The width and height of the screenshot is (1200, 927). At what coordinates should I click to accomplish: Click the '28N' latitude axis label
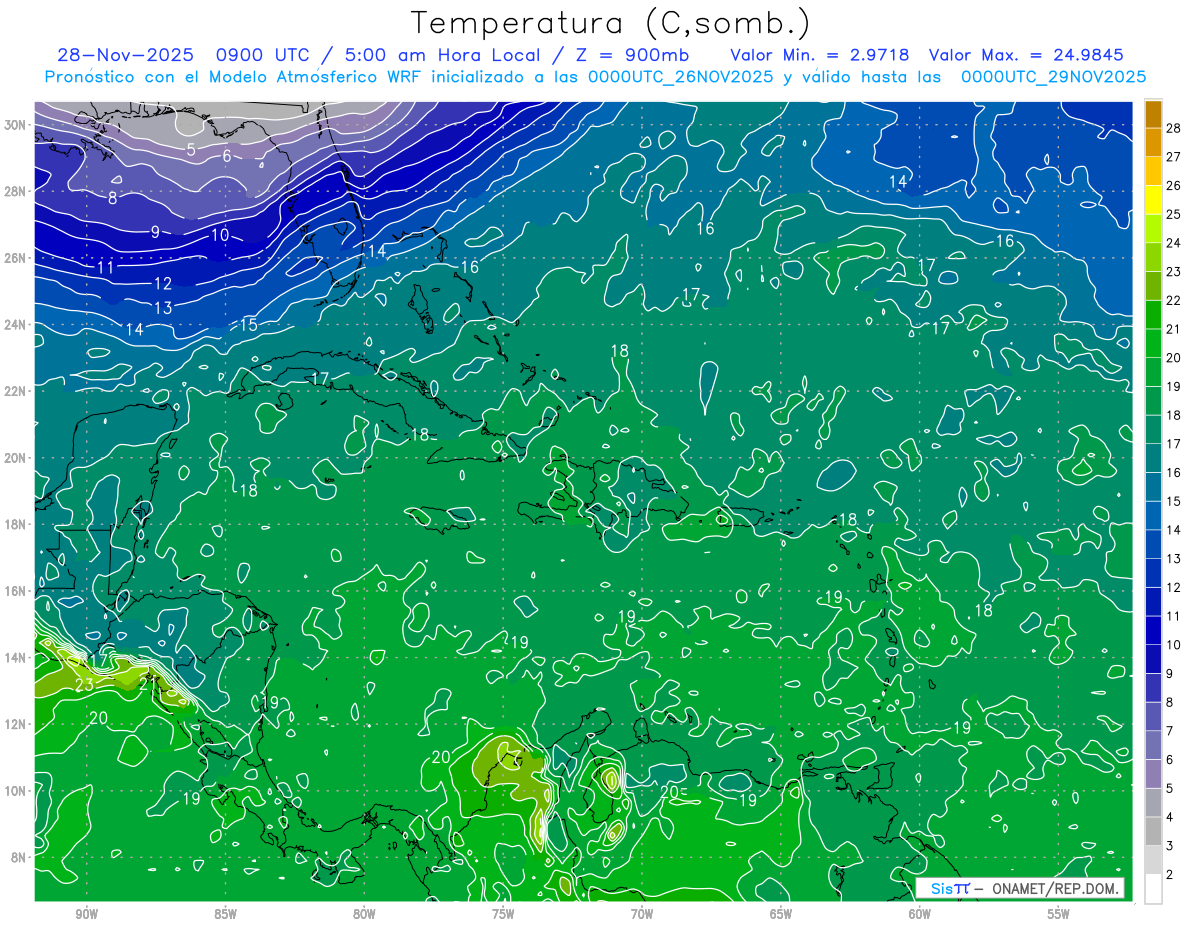(x=16, y=191)
